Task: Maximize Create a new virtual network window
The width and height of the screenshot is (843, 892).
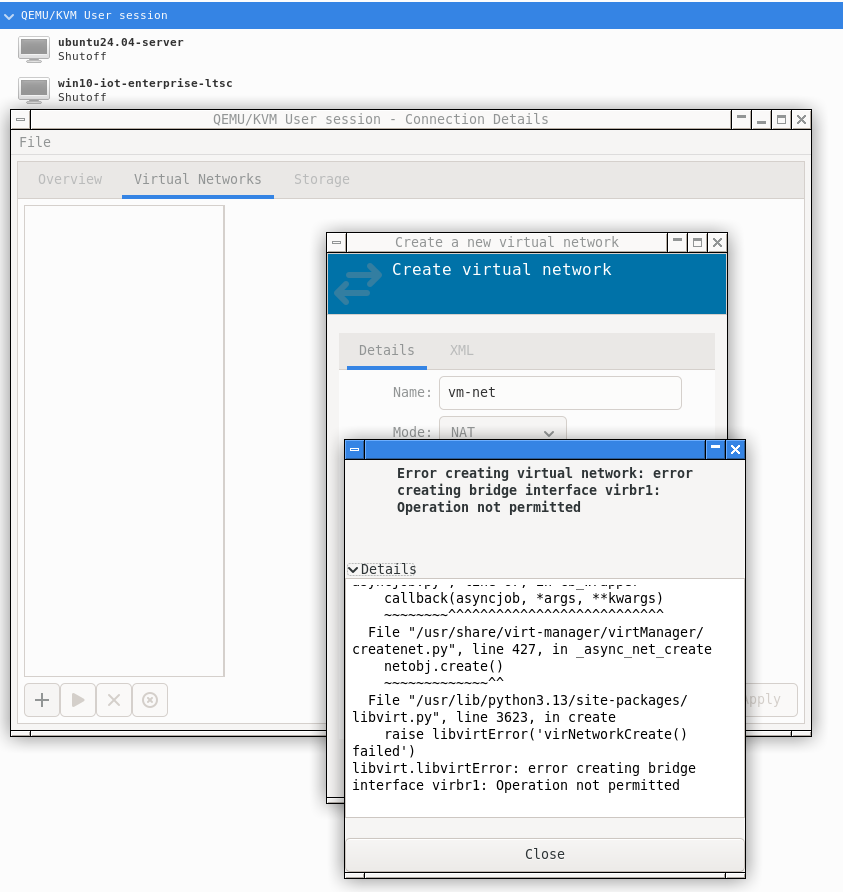Action: point(697,242)
